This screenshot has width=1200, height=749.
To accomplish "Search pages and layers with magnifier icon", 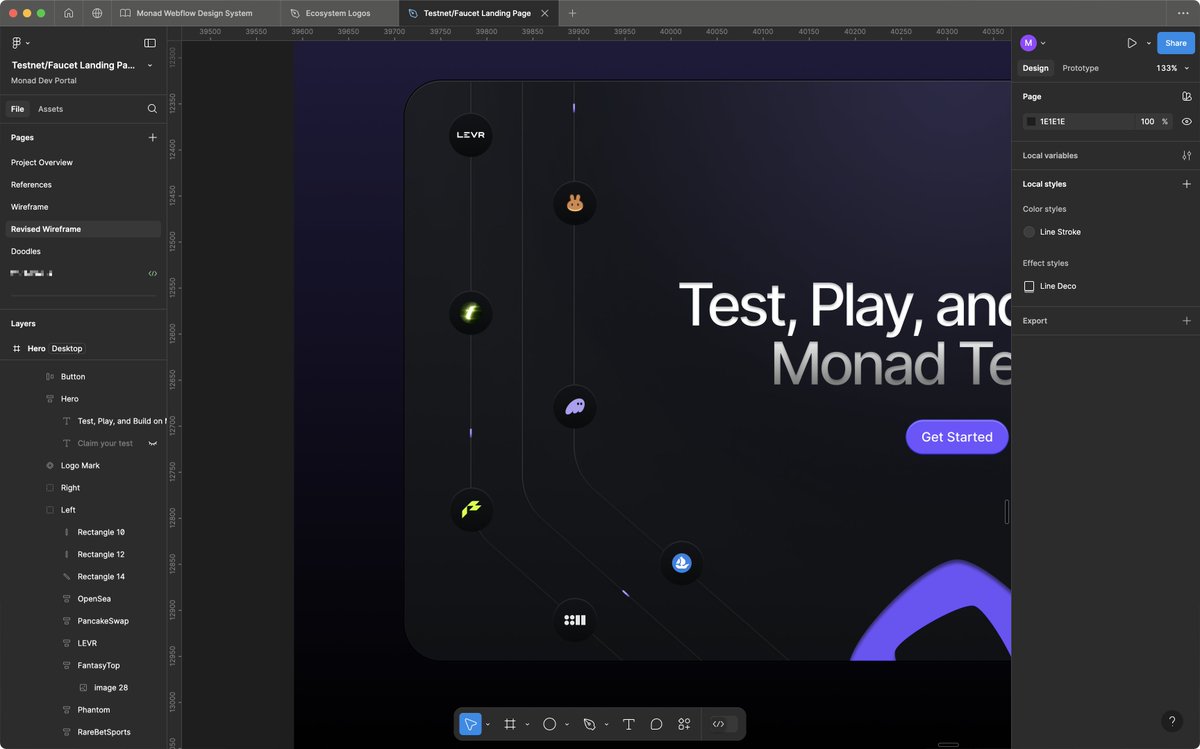I will pos(152,109).
